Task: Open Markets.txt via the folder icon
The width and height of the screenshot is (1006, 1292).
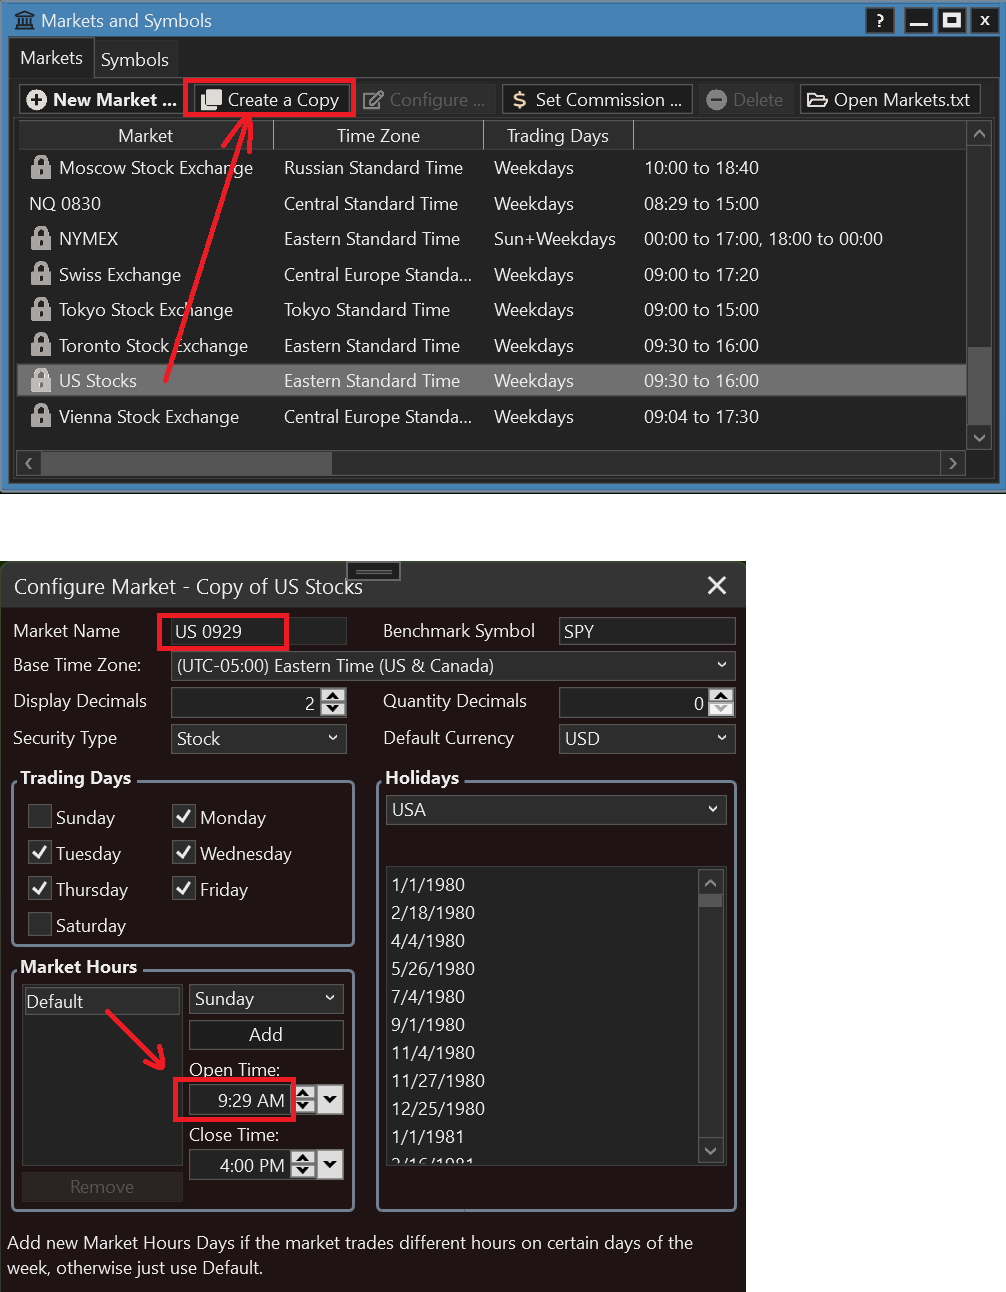Action: click(x=817, y=100)
